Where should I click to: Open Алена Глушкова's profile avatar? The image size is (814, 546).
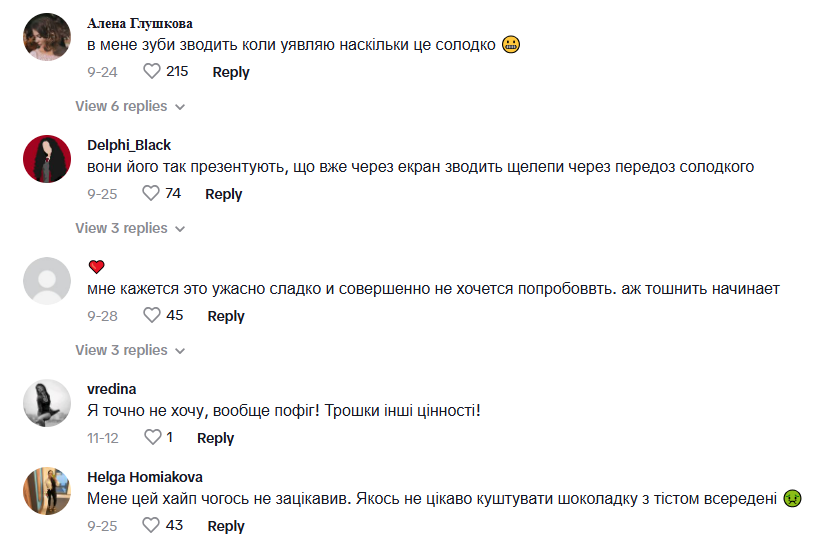[47, 37]
